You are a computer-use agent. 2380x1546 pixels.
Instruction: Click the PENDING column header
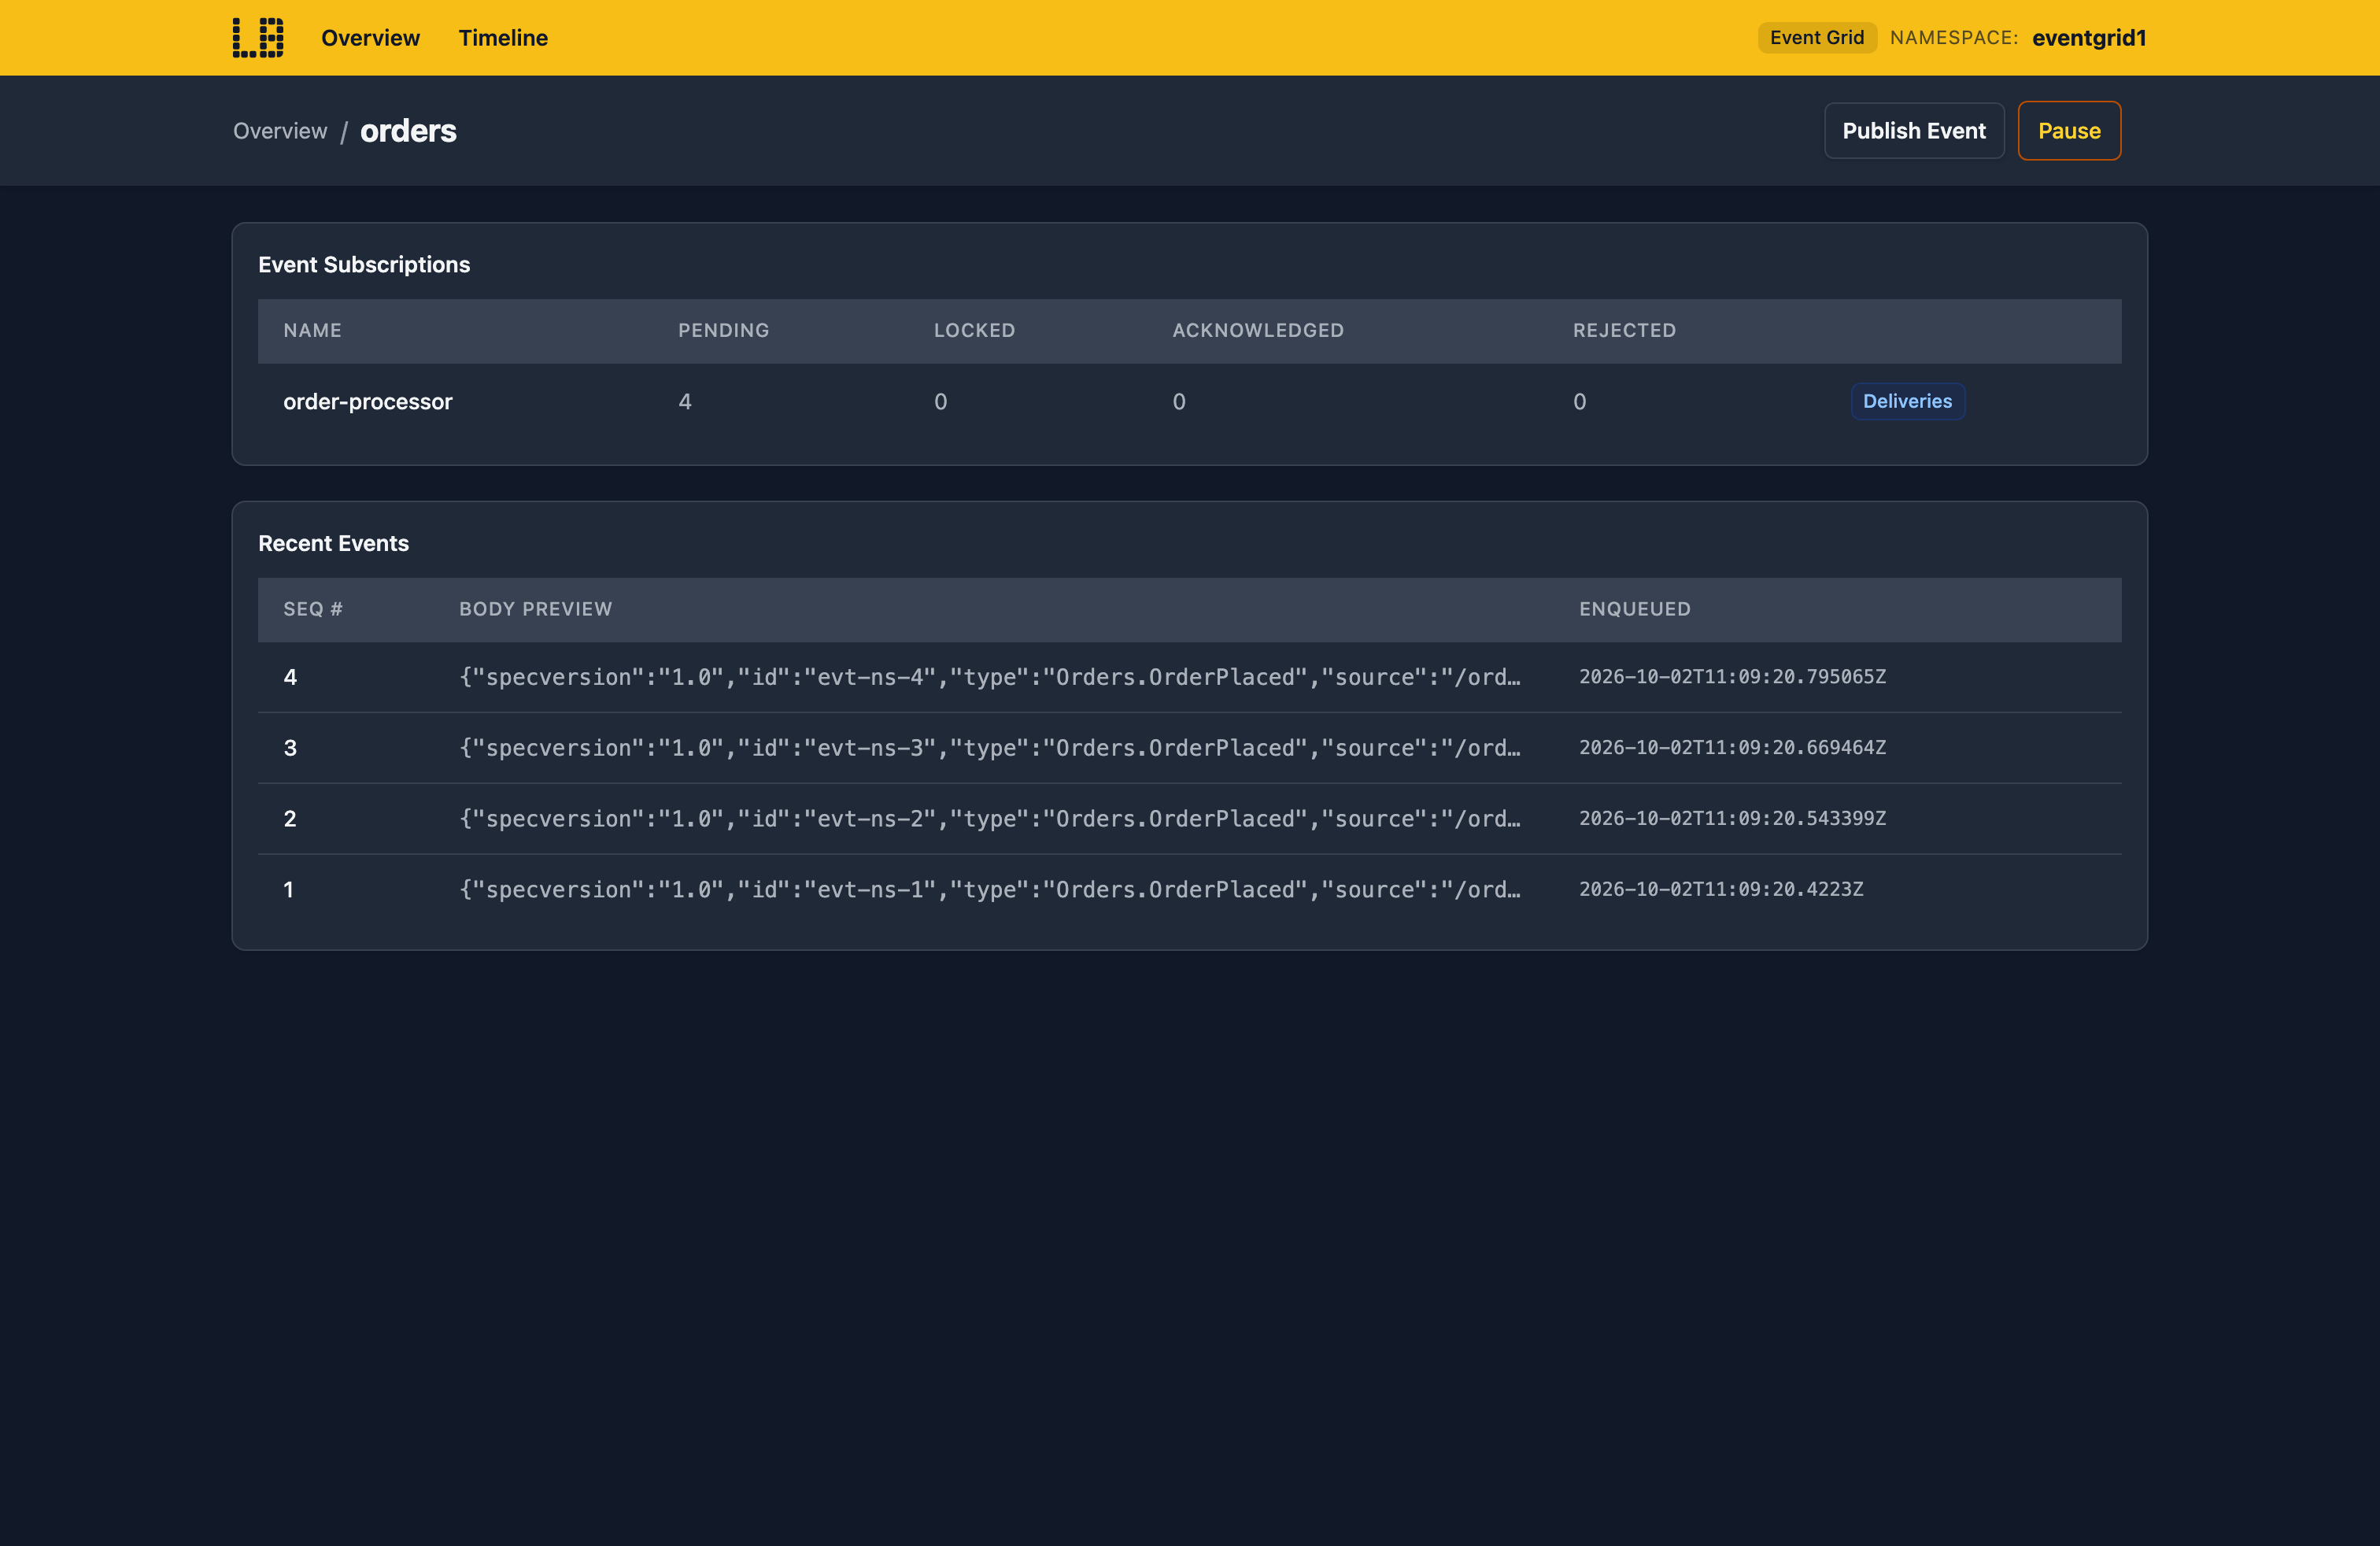pyautogui.click(x=724, y=331)
